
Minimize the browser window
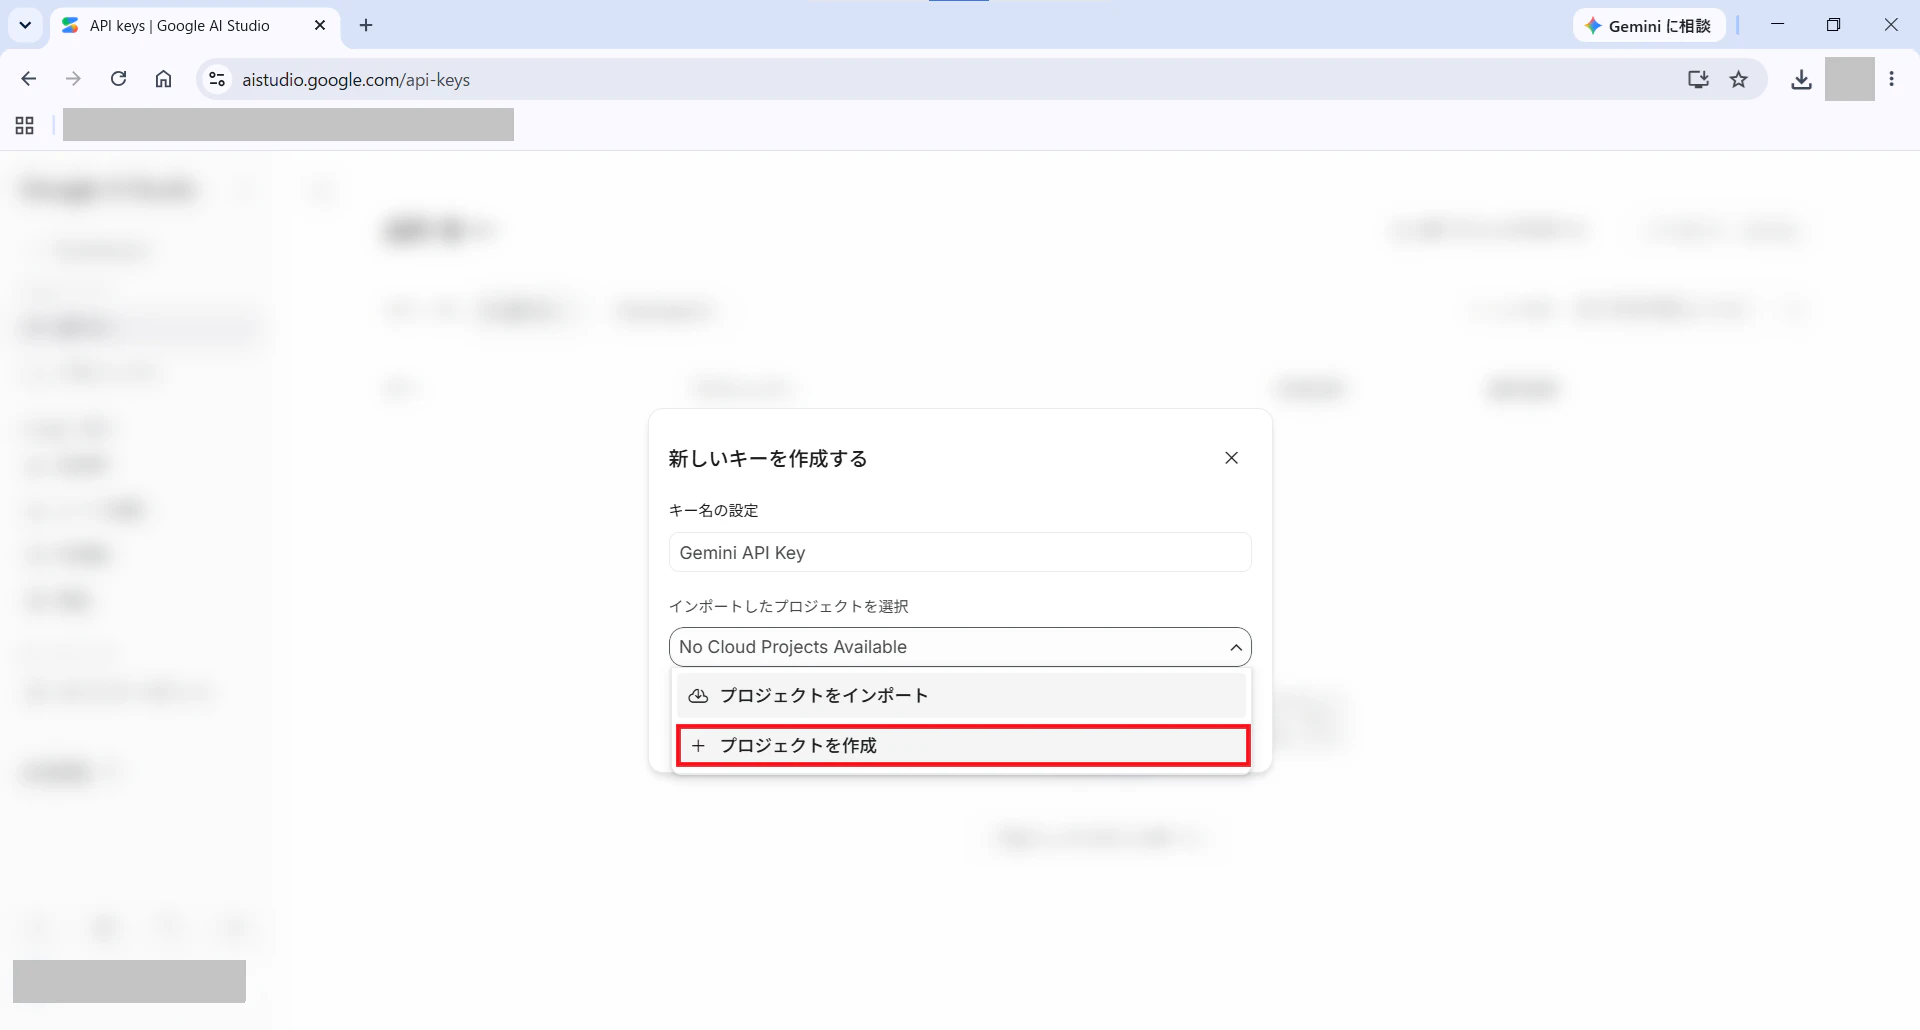(1777, 25)
